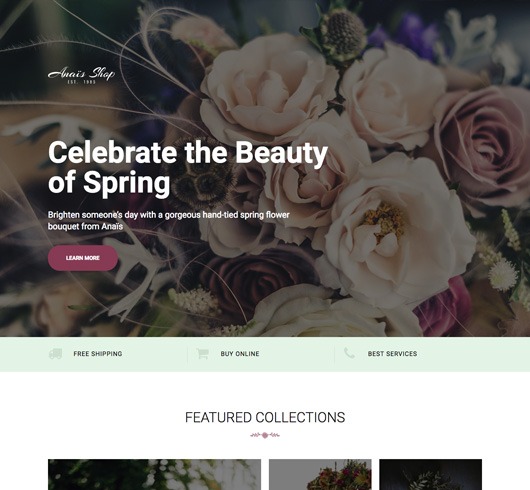
Task: Click the phone handset icon
Action: pos(349,353)
